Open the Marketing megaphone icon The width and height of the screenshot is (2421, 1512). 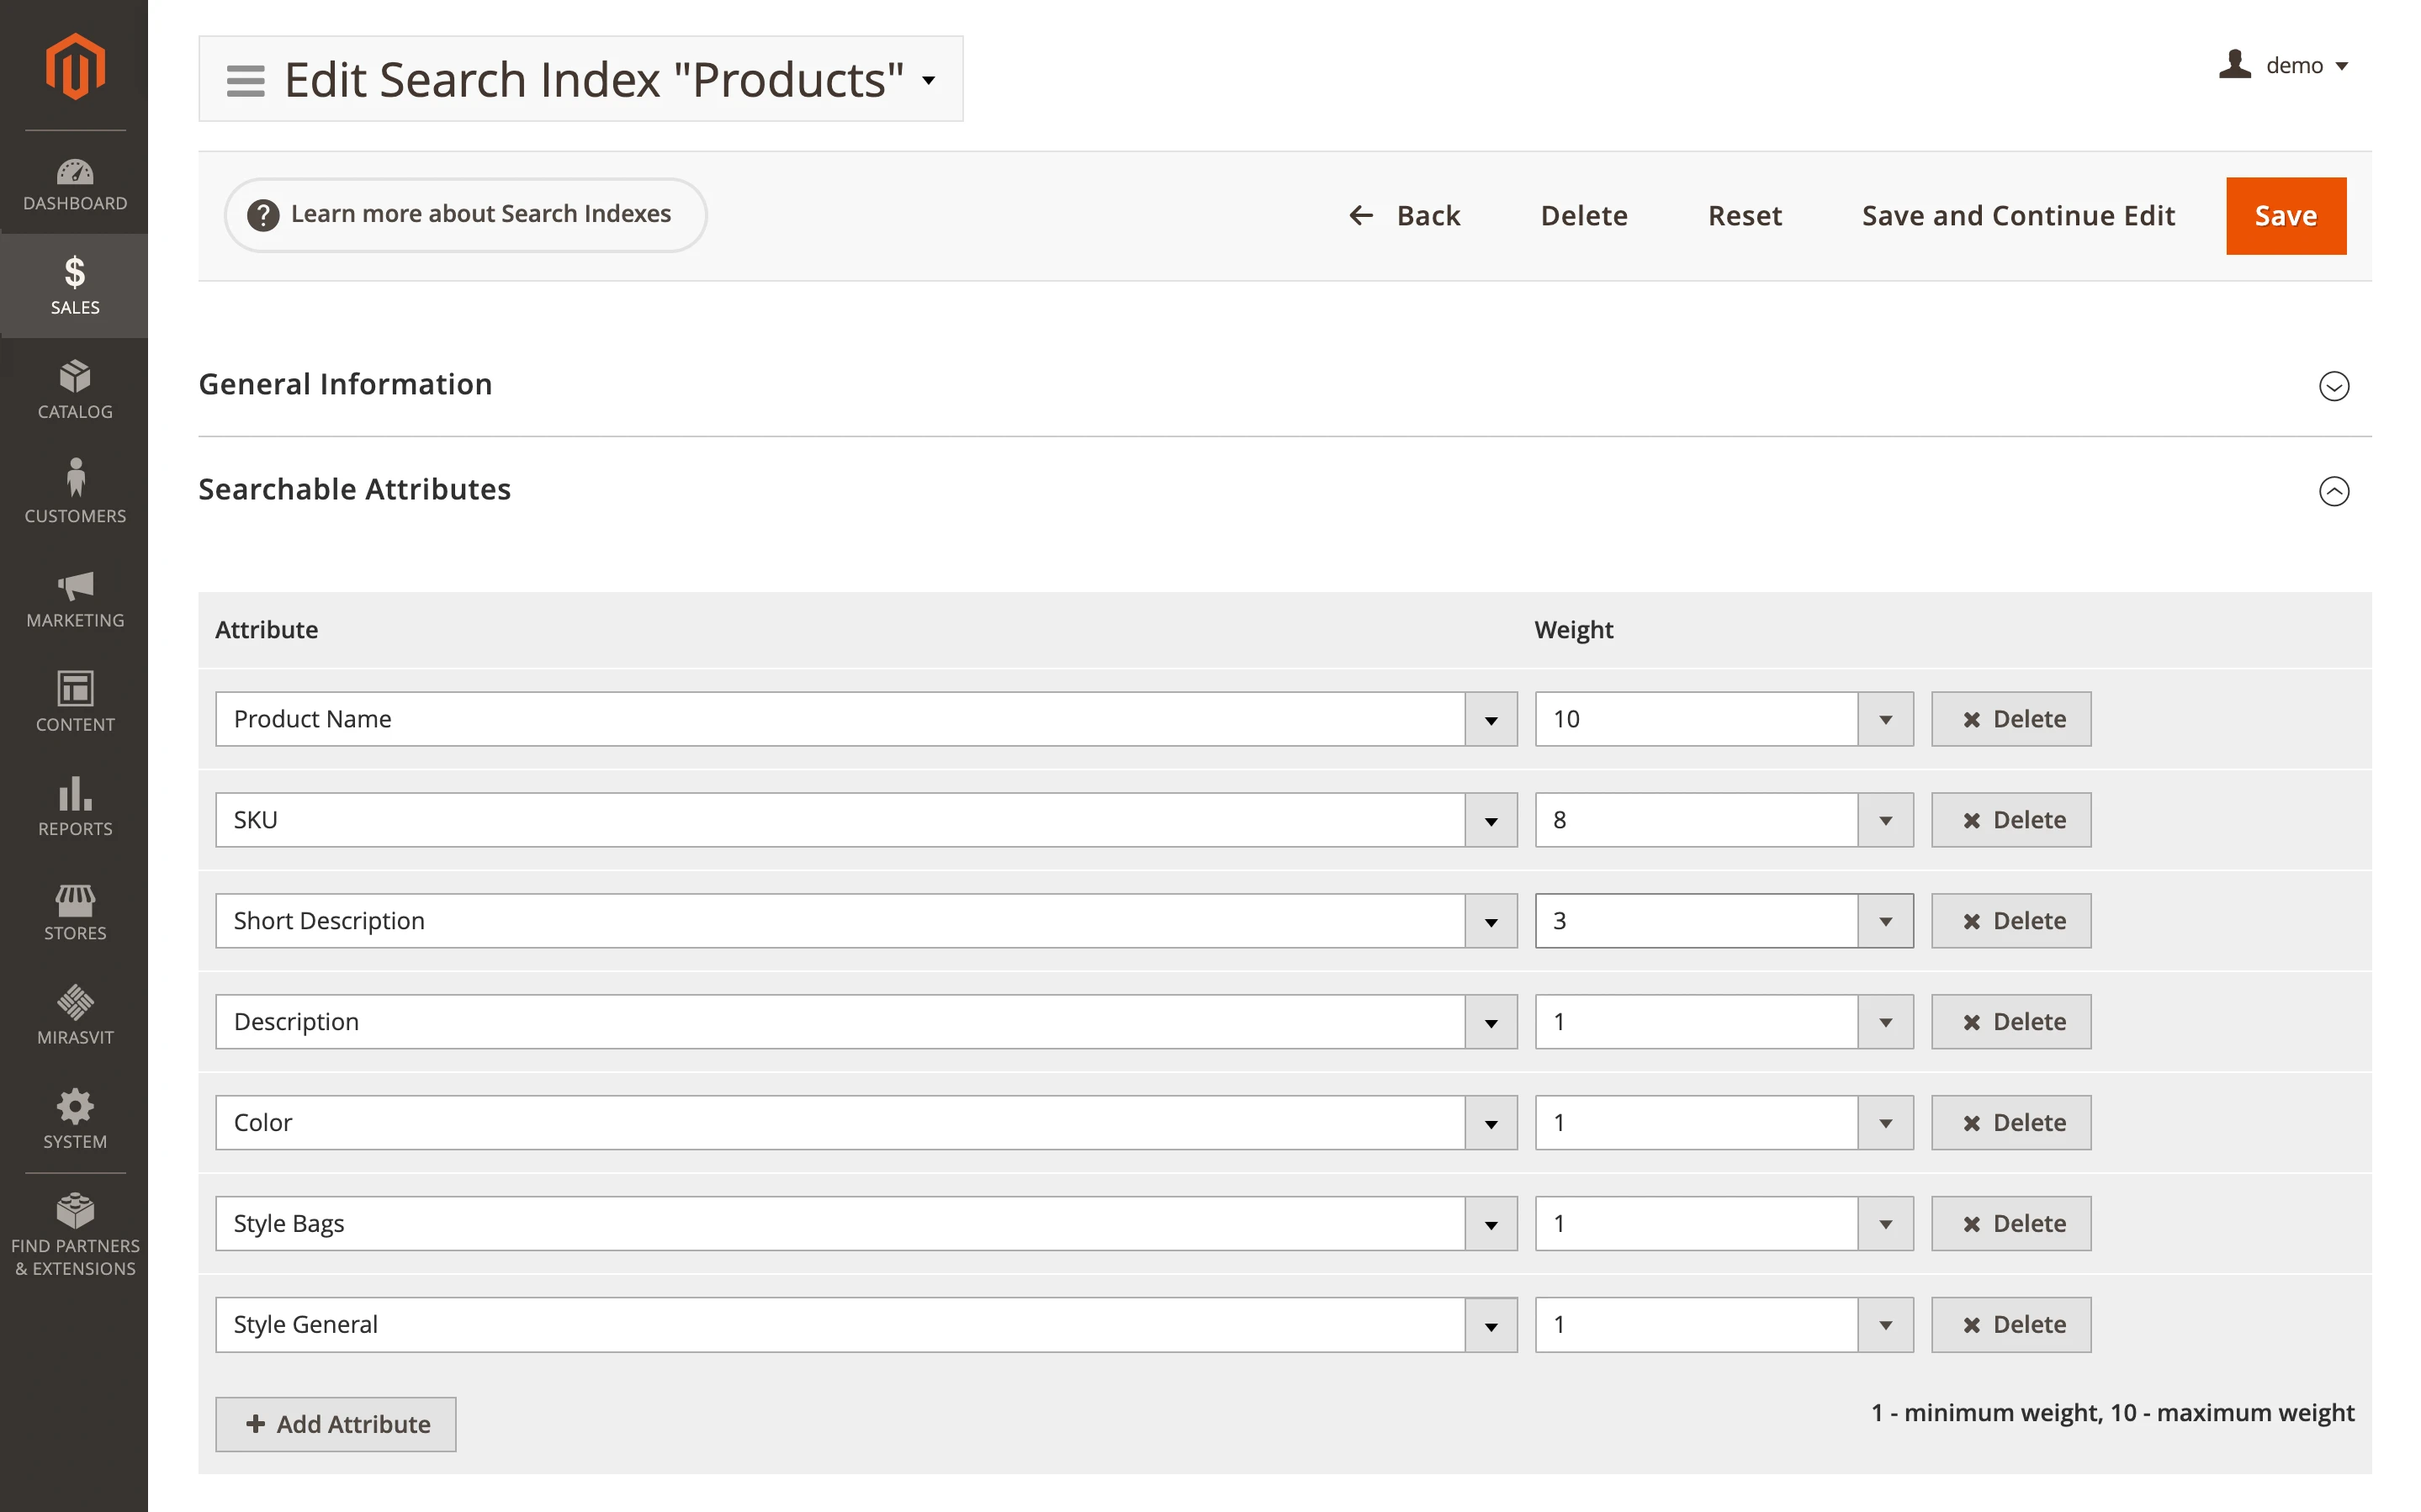(x=75, y=598)
